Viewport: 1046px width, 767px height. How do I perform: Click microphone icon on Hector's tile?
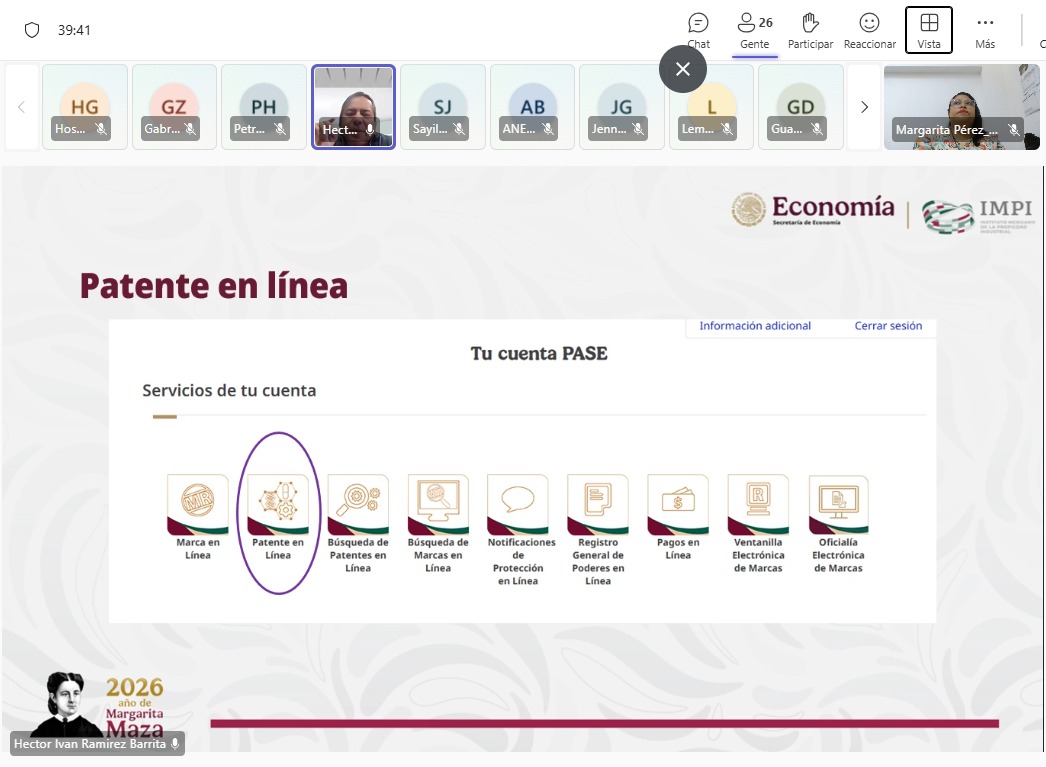coord(370,129)
